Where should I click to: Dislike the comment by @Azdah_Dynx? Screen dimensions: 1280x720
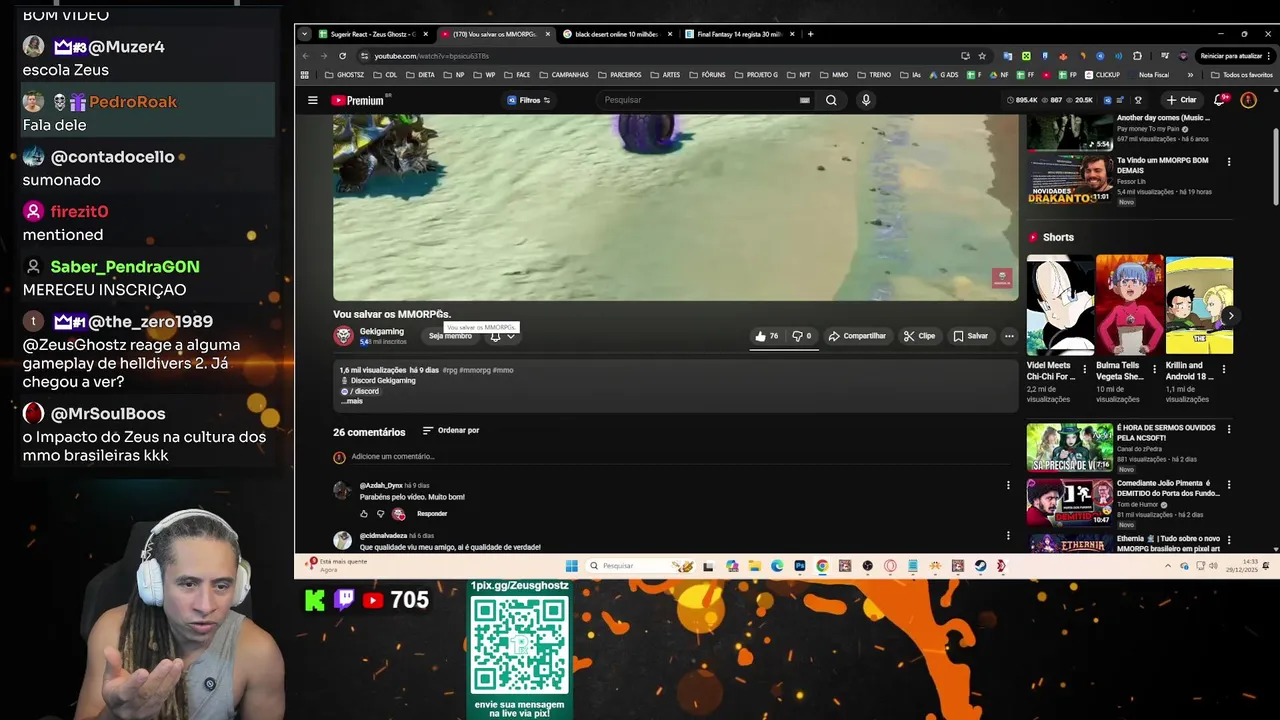380,514
